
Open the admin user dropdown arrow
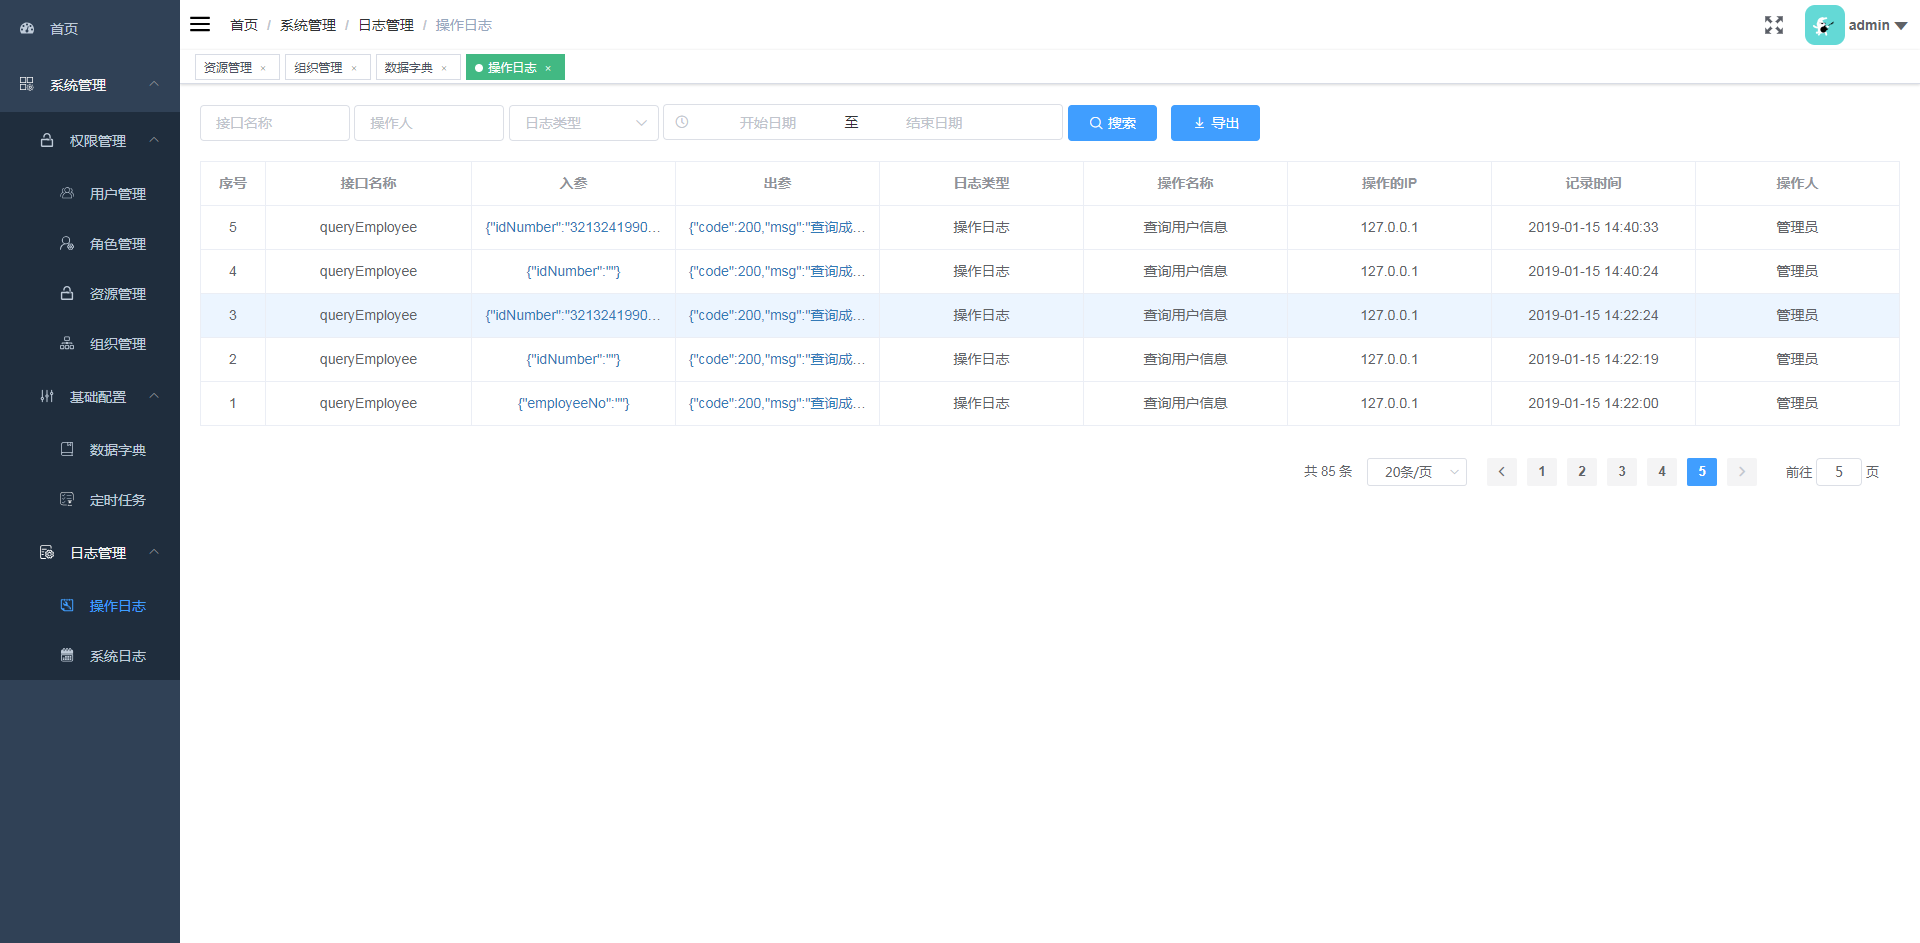pos(1901,26)
